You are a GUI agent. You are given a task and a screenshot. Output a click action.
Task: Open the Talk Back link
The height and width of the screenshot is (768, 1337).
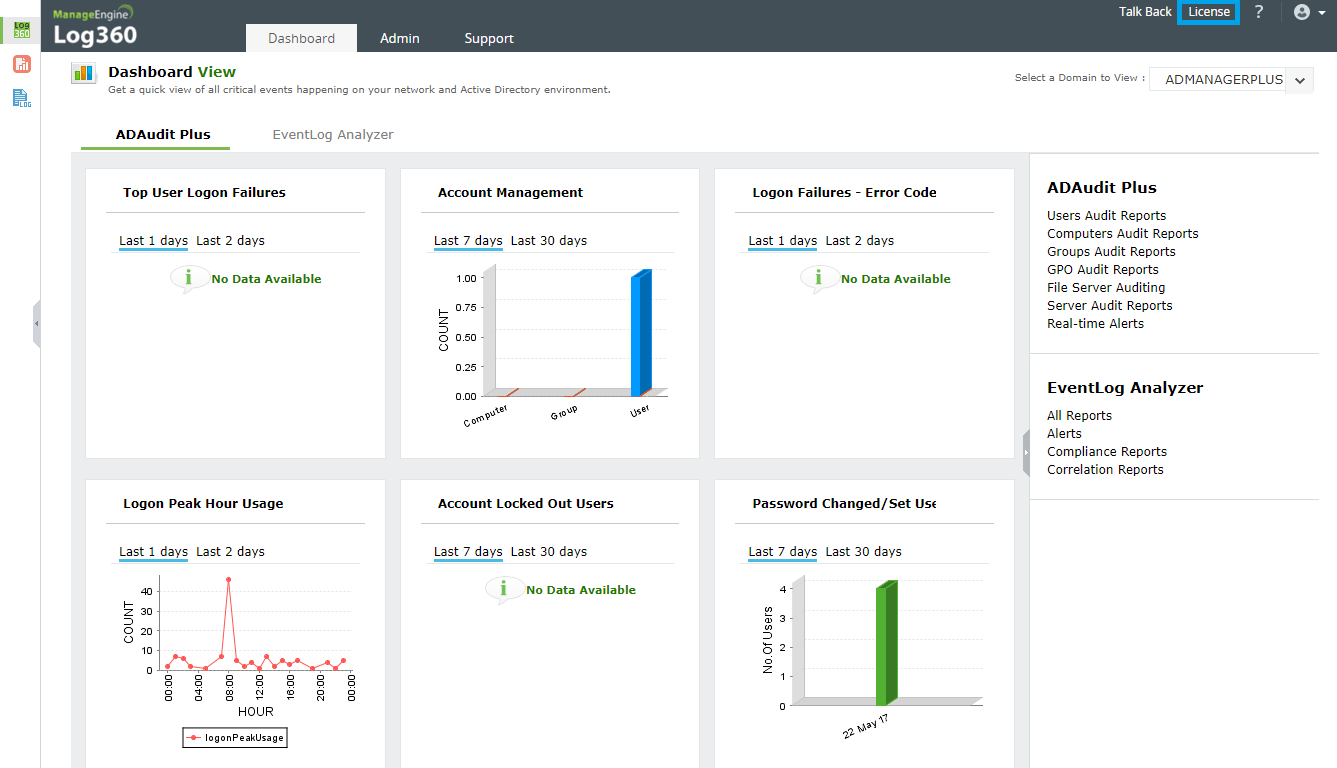(x=1145, y=12)
